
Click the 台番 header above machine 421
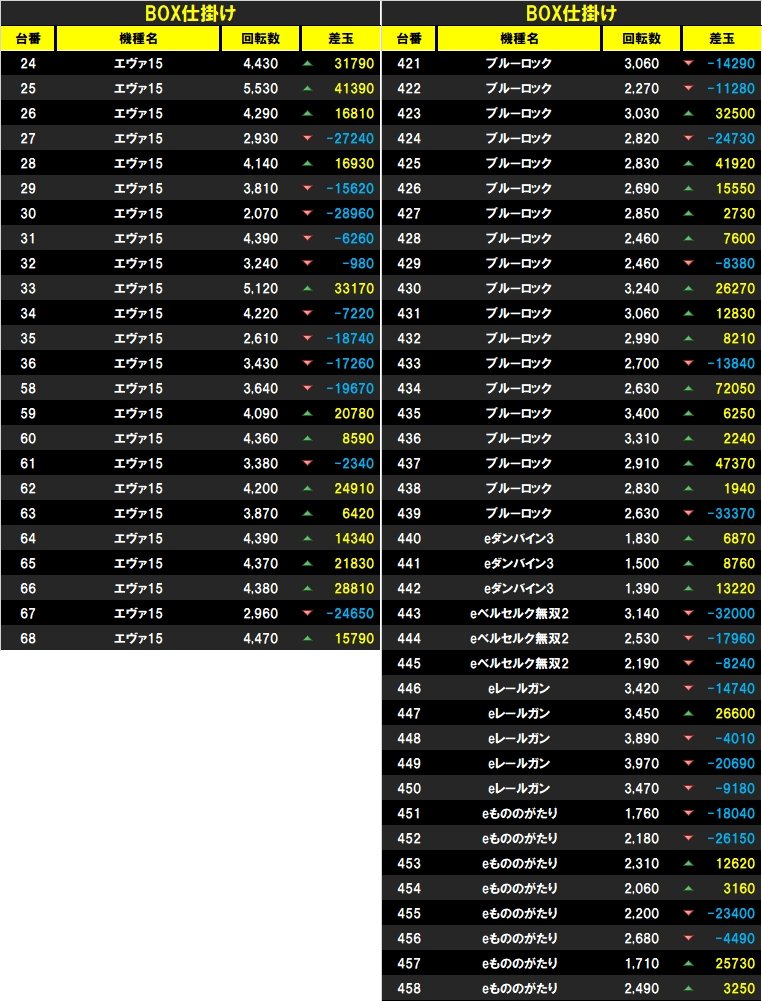pyautogui.click(x=409, y=39)
